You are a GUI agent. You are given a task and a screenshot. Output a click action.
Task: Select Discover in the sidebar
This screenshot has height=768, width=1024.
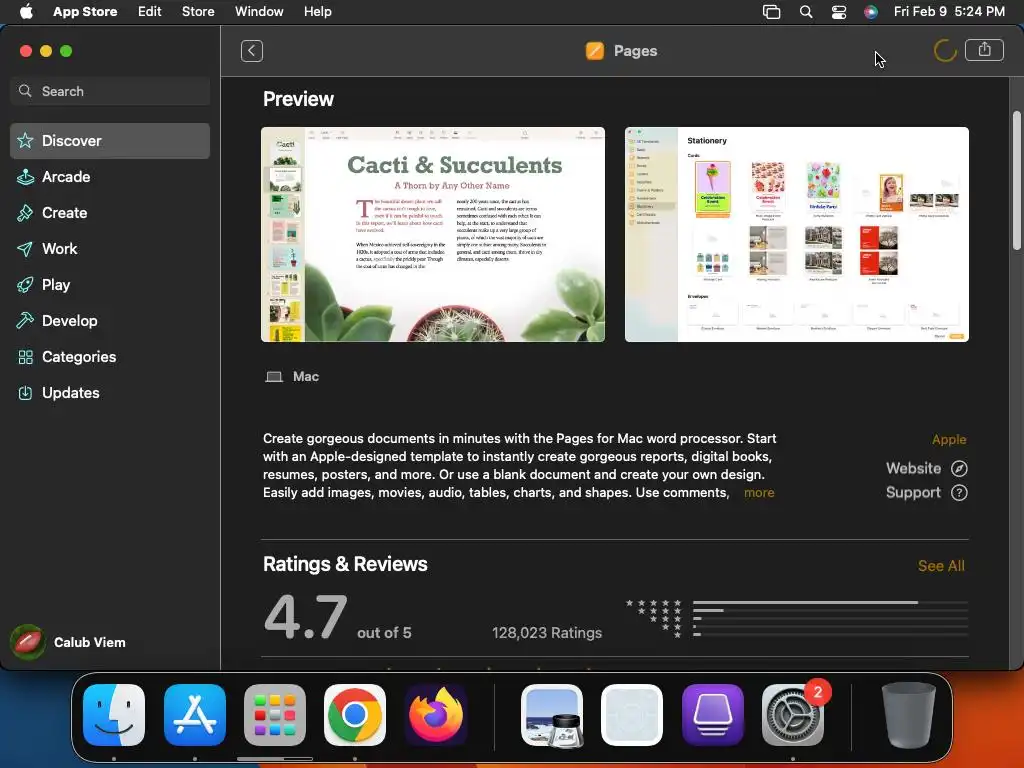[x=110, y=141]
